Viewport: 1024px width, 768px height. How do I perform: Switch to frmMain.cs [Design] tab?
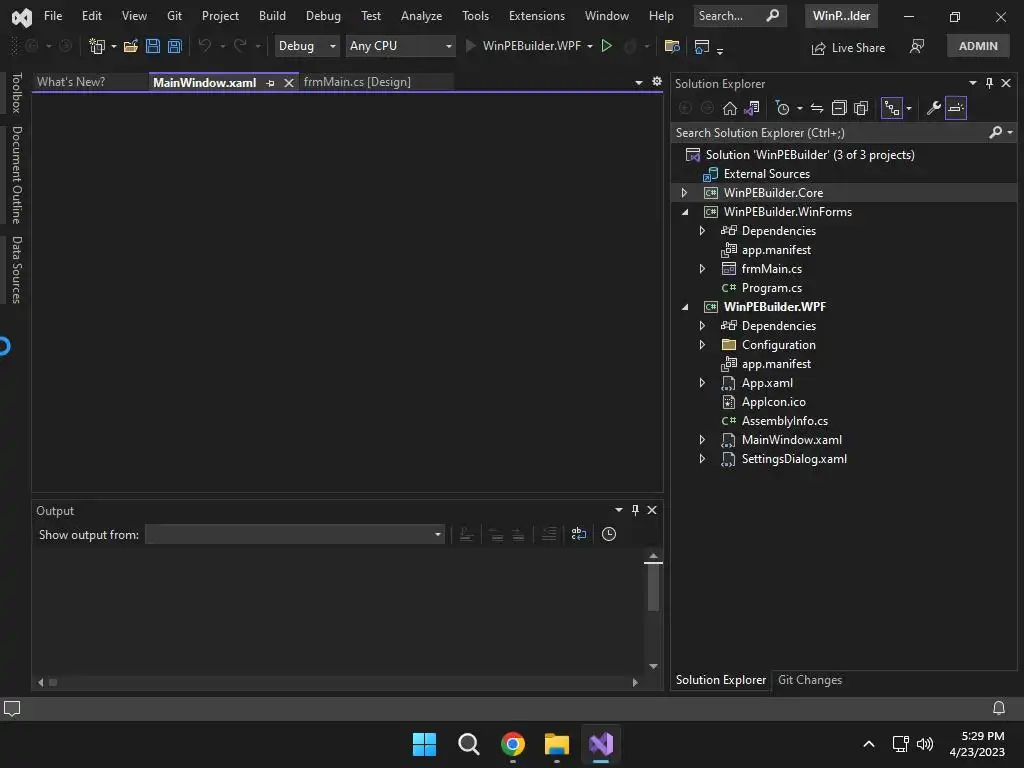(357, 82)
